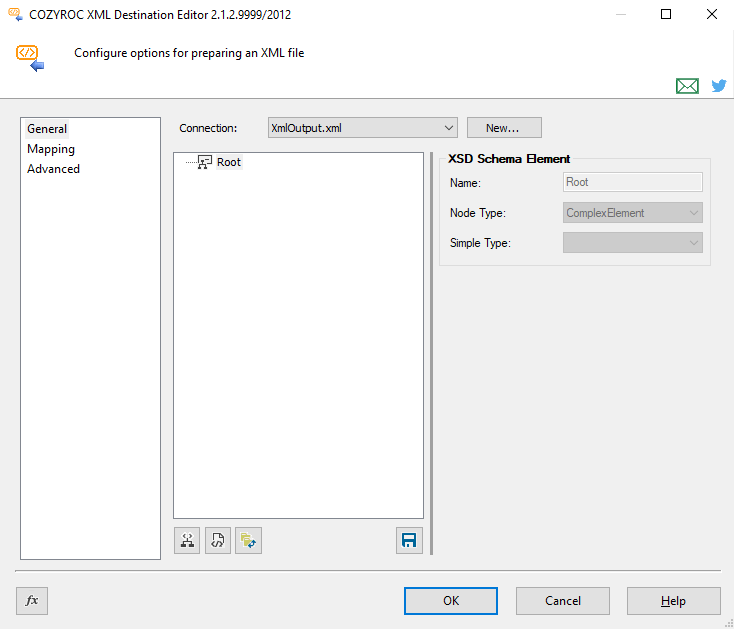Viewport: 734px width, 629px height.
Task: Confirm with the OK button
Action: click(451, 601)
